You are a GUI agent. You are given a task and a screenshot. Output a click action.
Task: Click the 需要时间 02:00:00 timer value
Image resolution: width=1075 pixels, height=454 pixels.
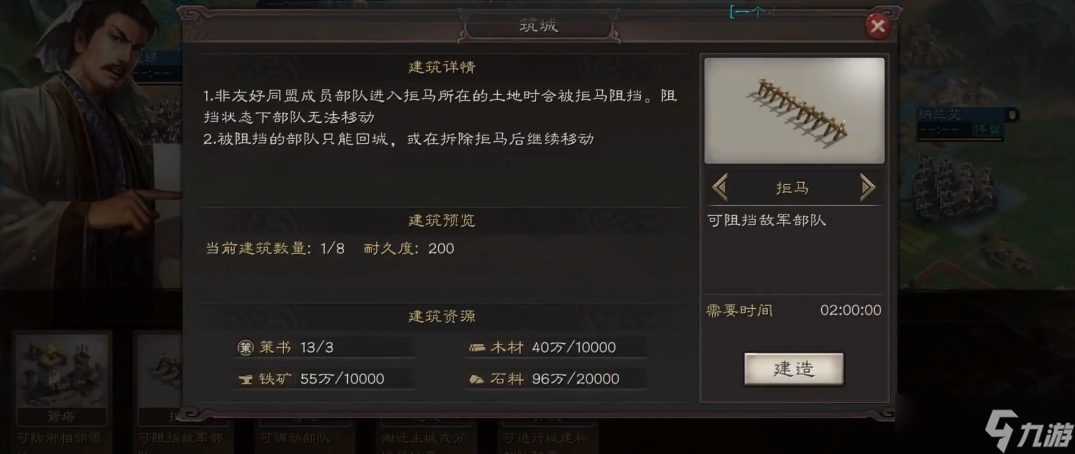point(850,310)
